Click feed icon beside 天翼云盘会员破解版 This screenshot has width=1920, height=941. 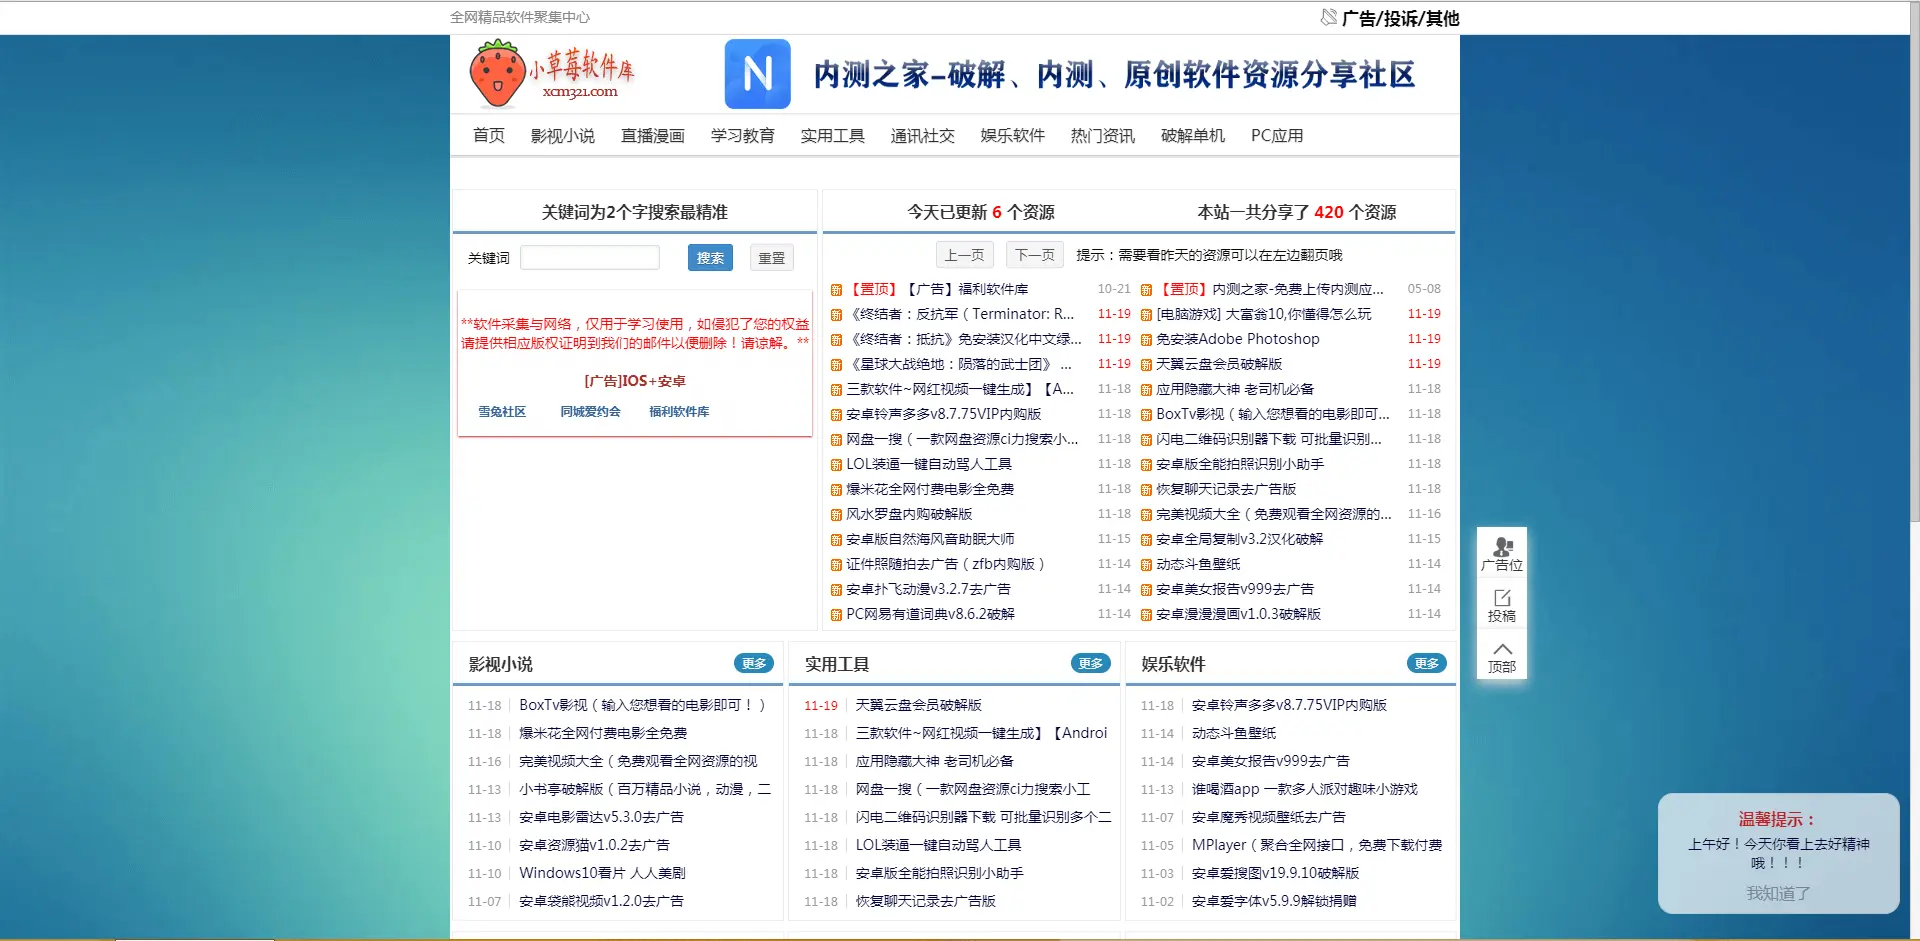(x=1146, y=365)
